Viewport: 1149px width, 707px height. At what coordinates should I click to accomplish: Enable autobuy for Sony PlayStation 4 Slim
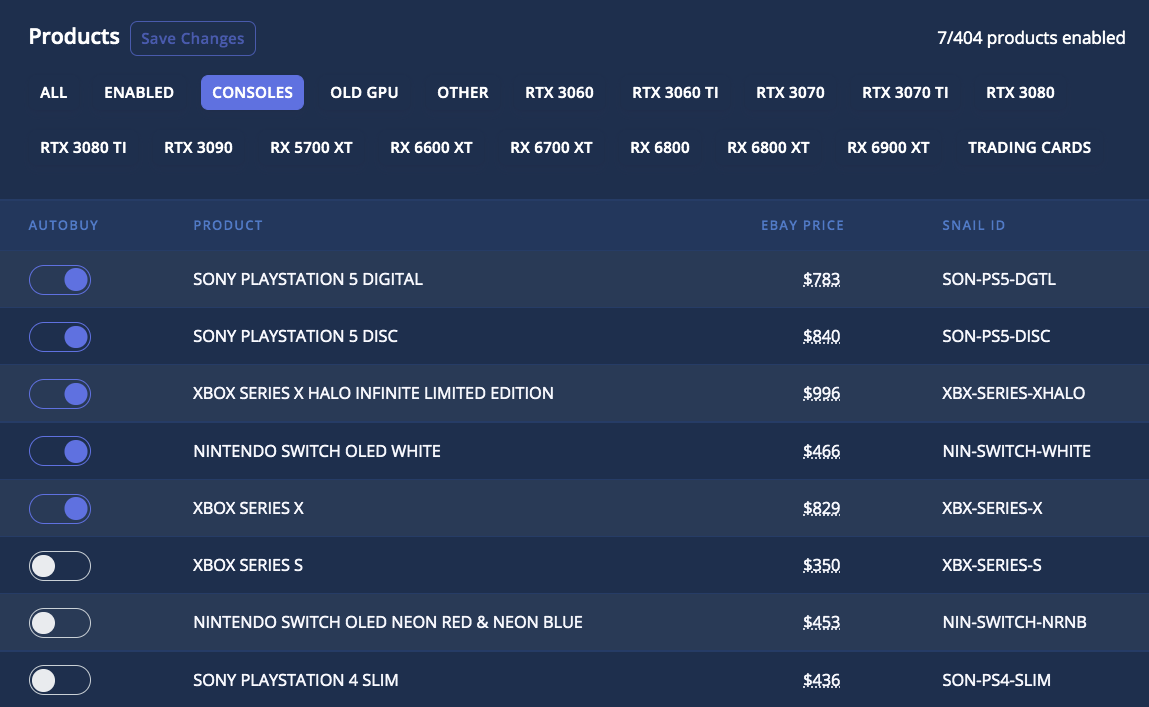point(60,681)
